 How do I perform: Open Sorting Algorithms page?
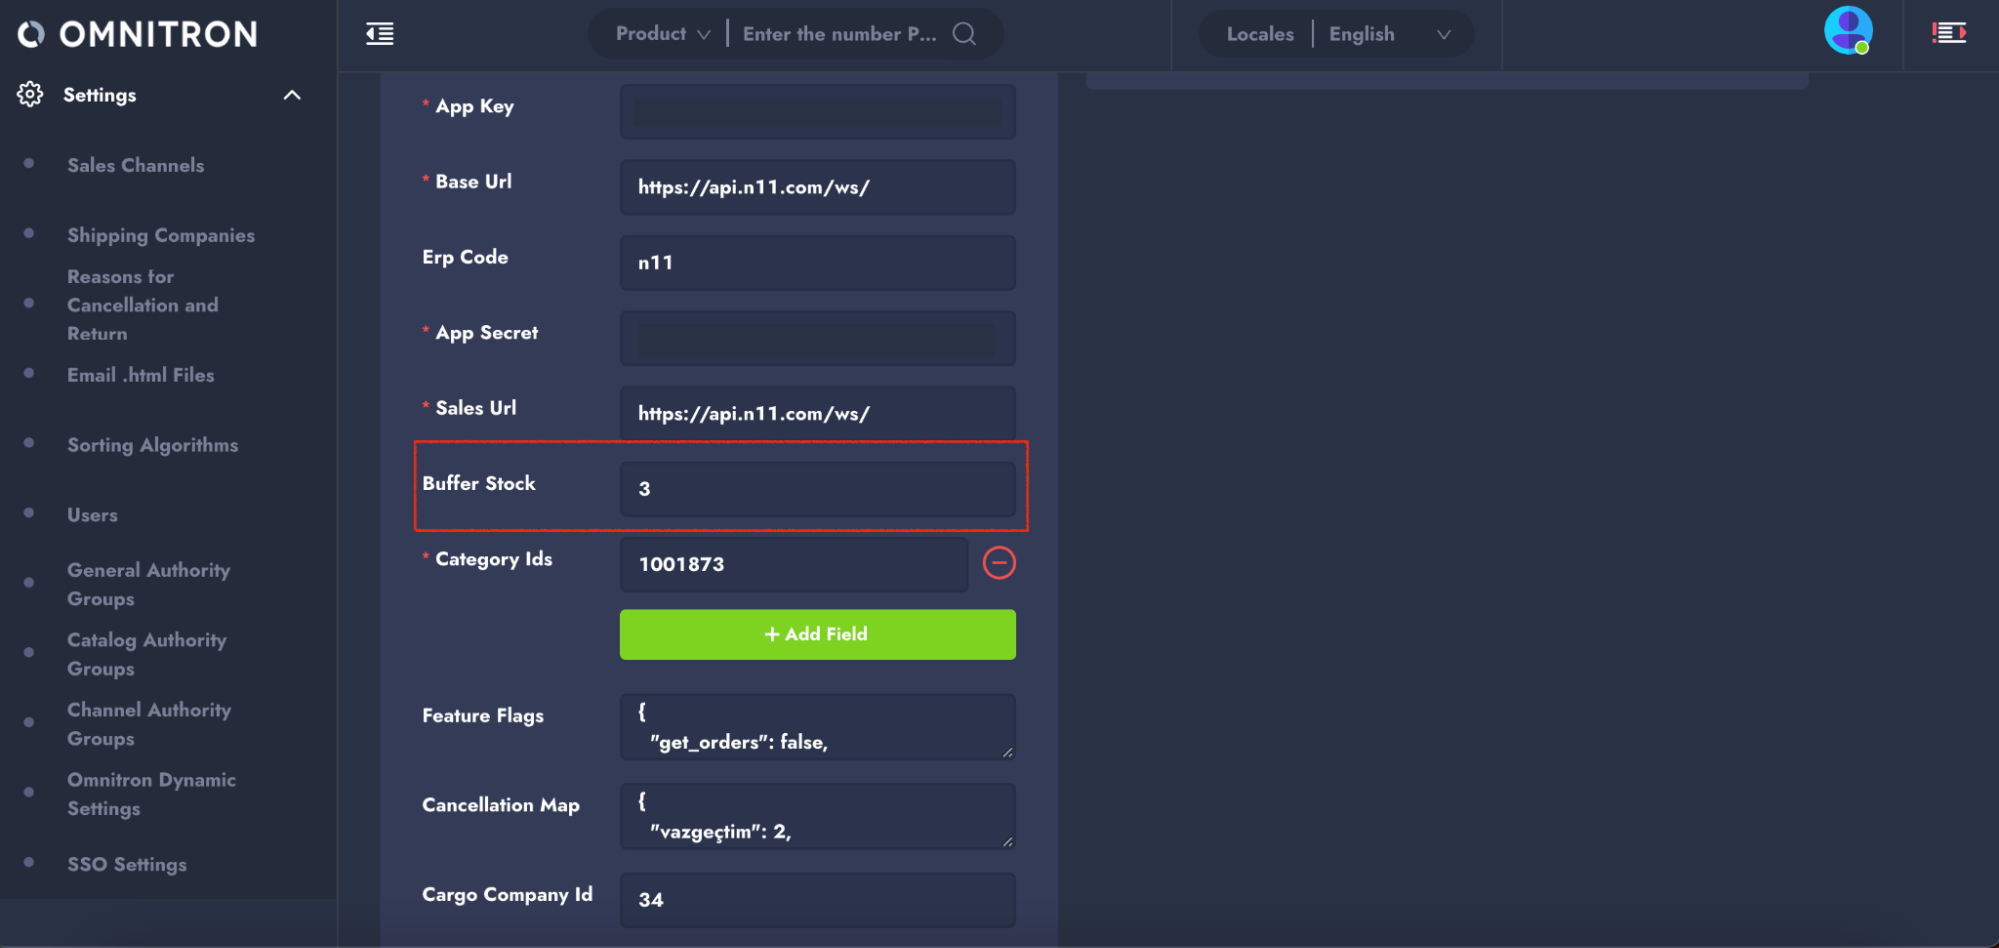tap(152, 445)
